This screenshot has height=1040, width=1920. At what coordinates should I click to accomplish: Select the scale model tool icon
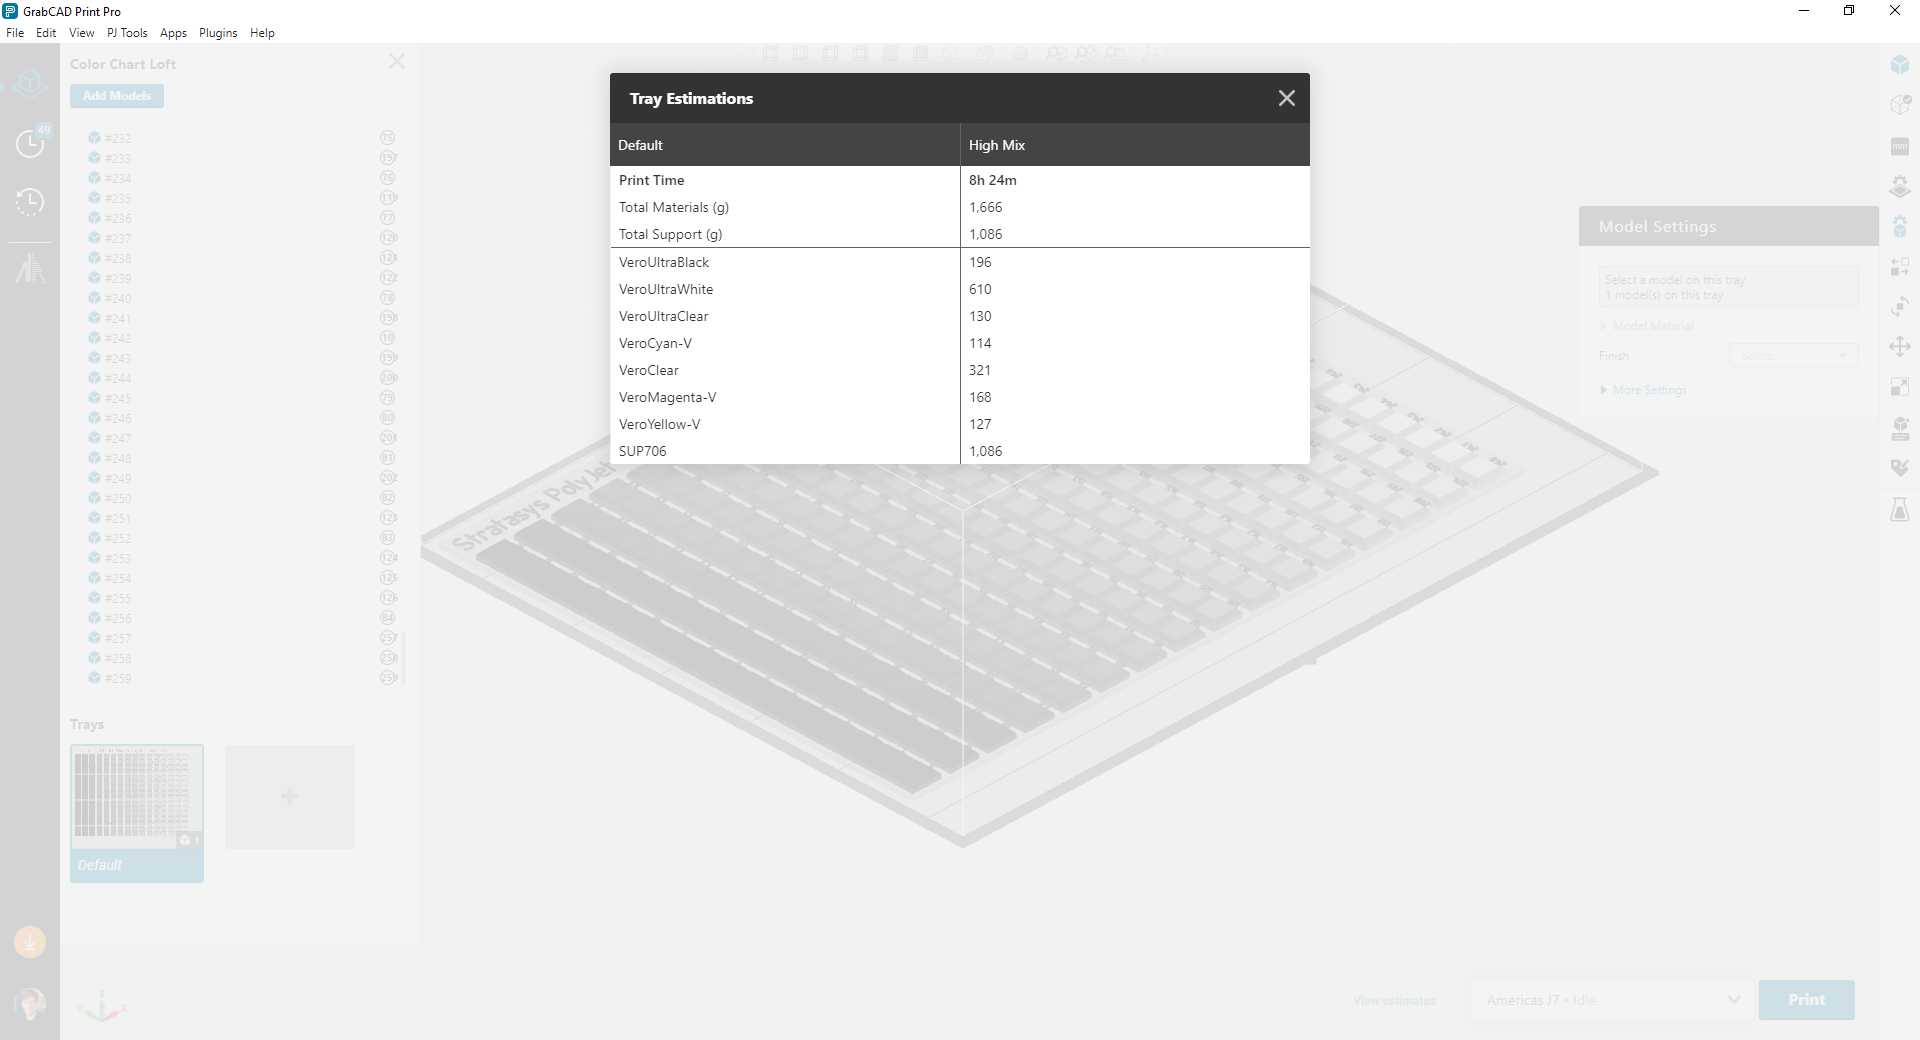(x=1900, y=387)
